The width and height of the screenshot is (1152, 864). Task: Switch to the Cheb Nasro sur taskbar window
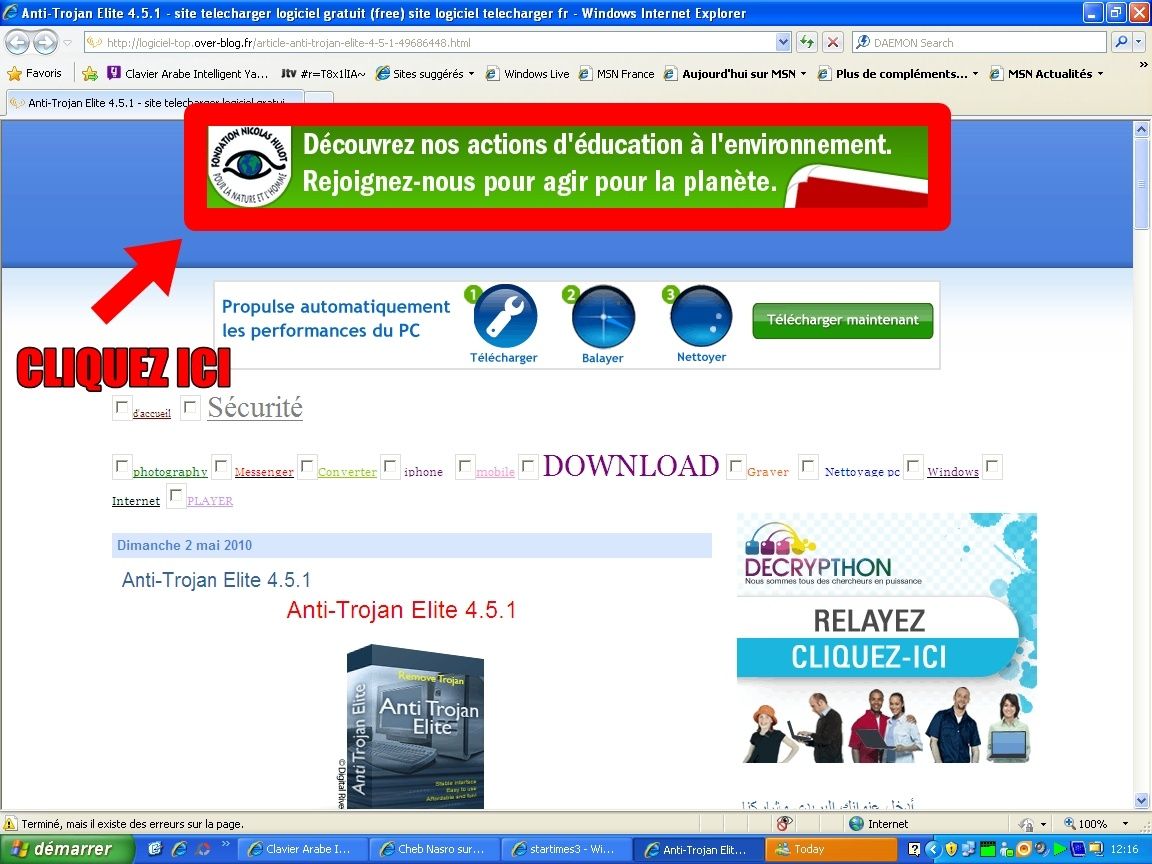click(x=433, y=849)
